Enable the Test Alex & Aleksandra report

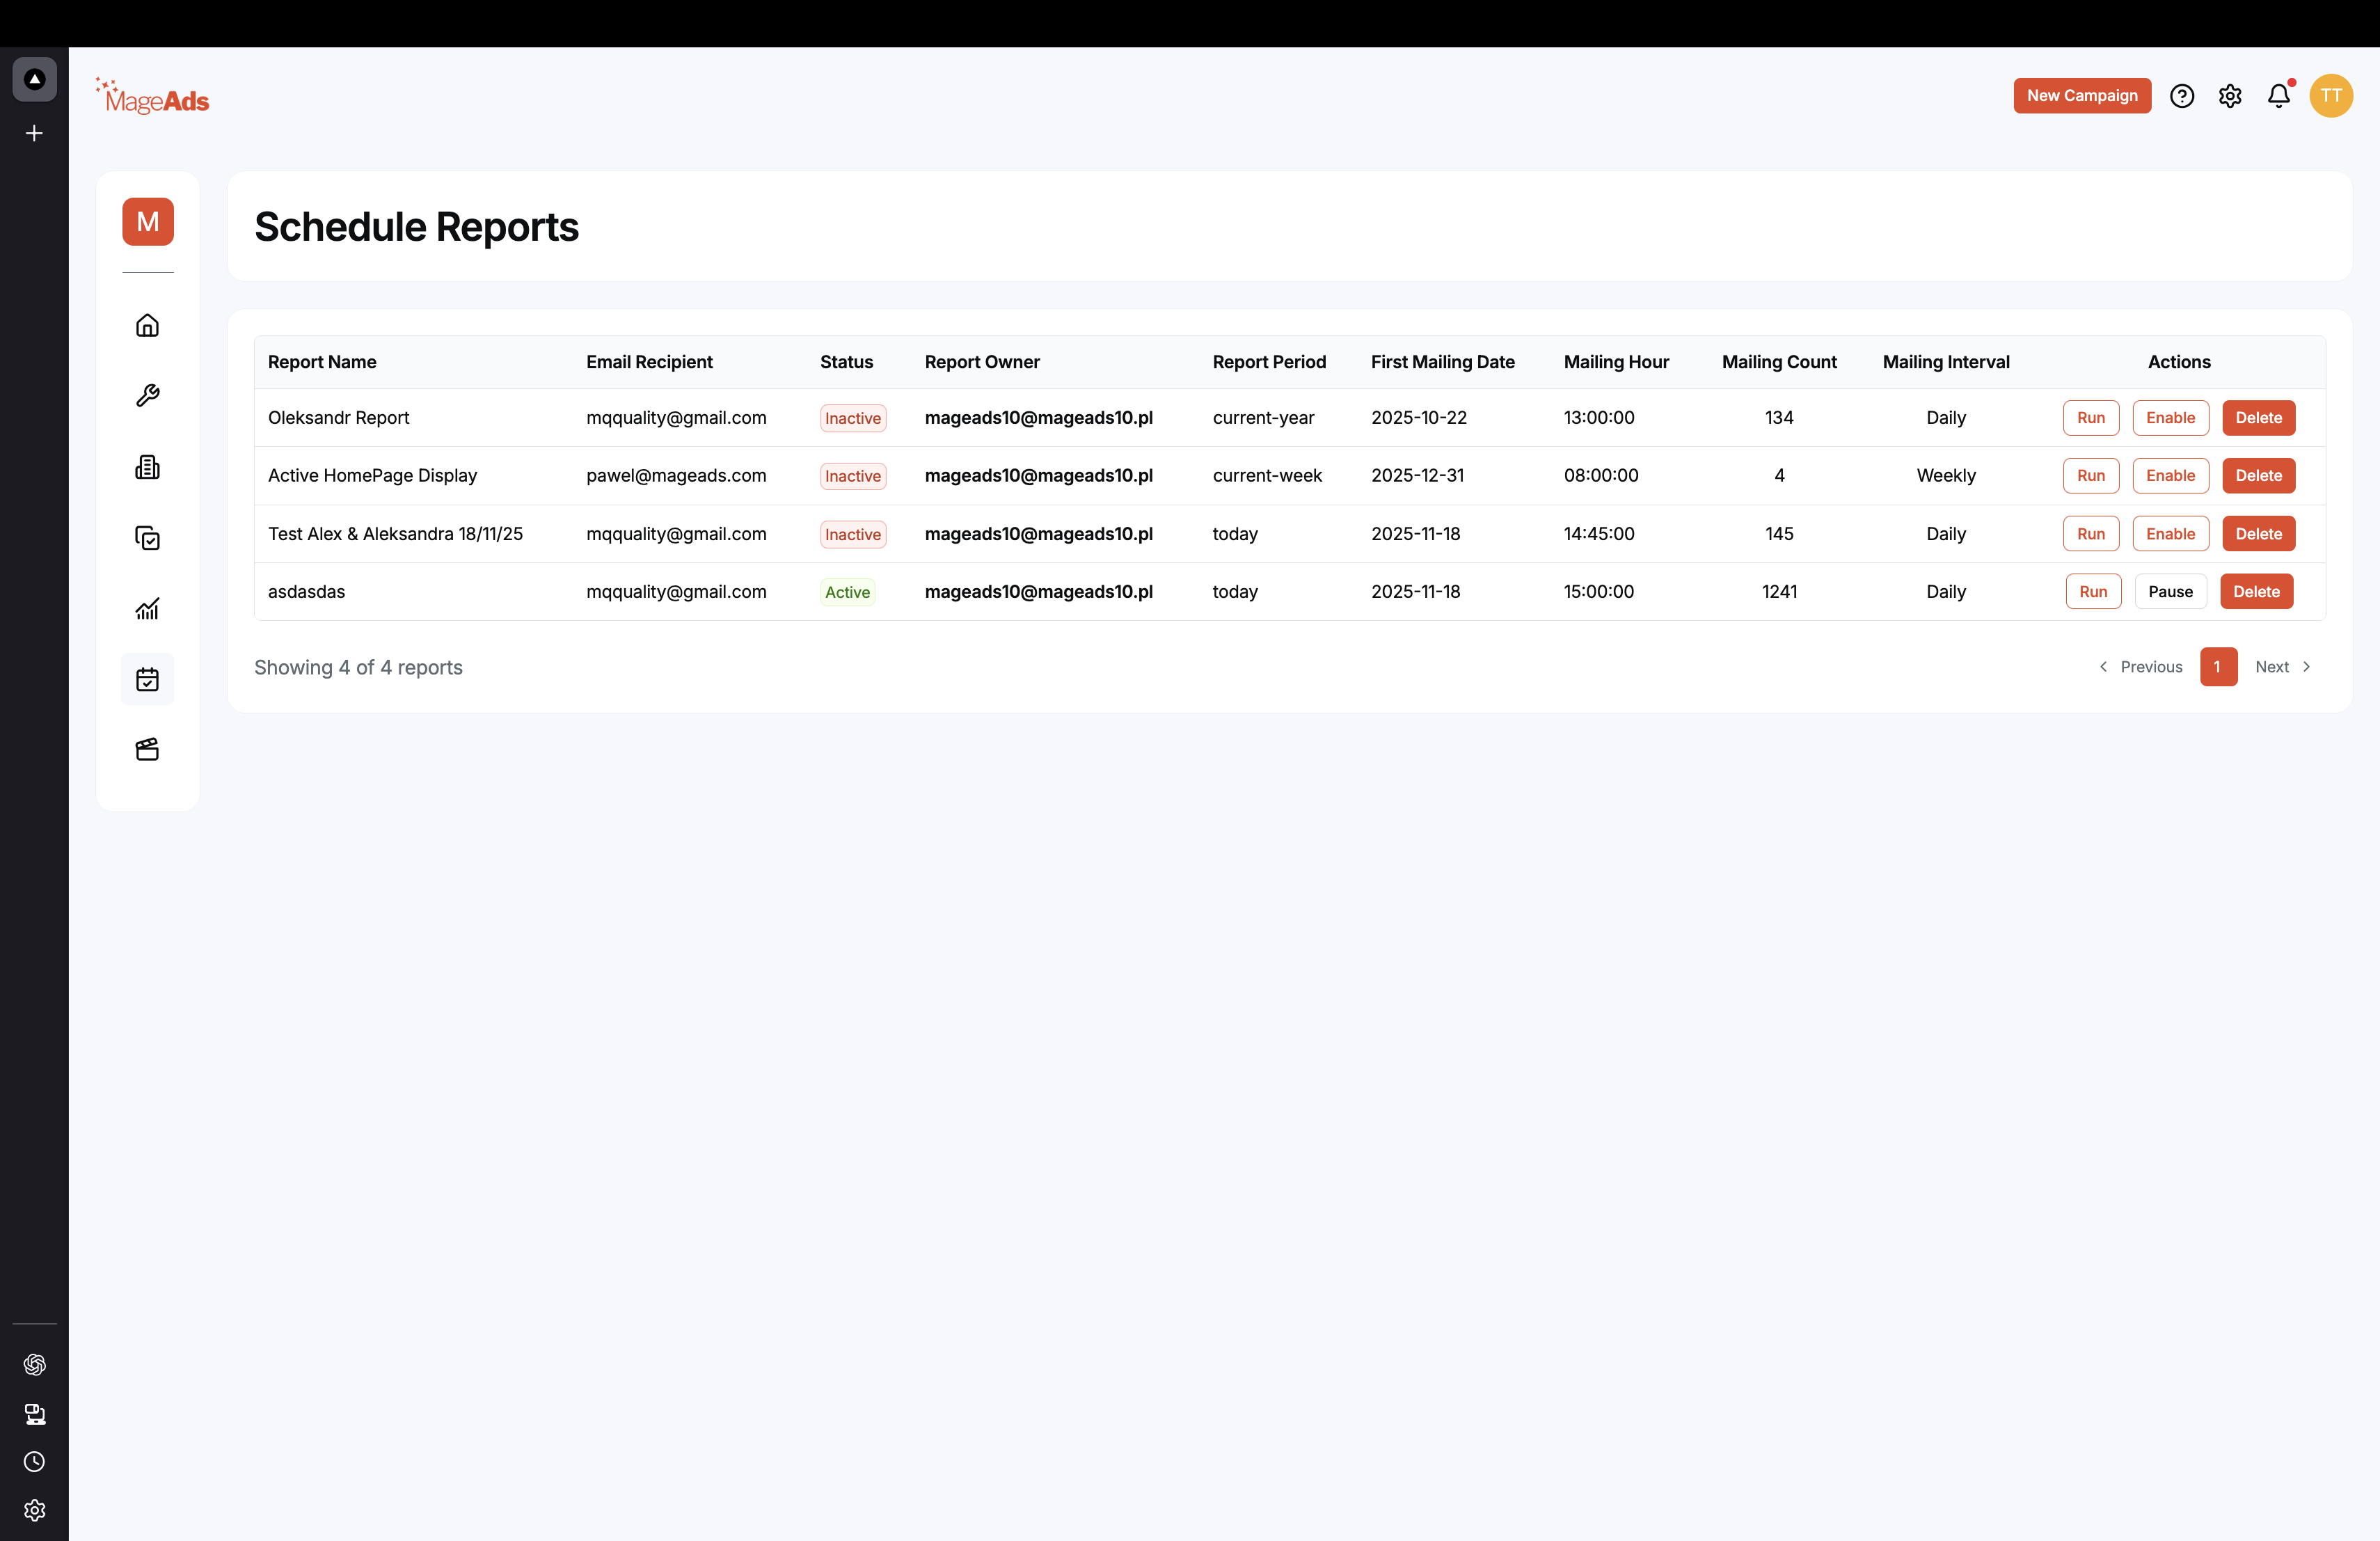pyautogui.click(x=2170, y=534)
